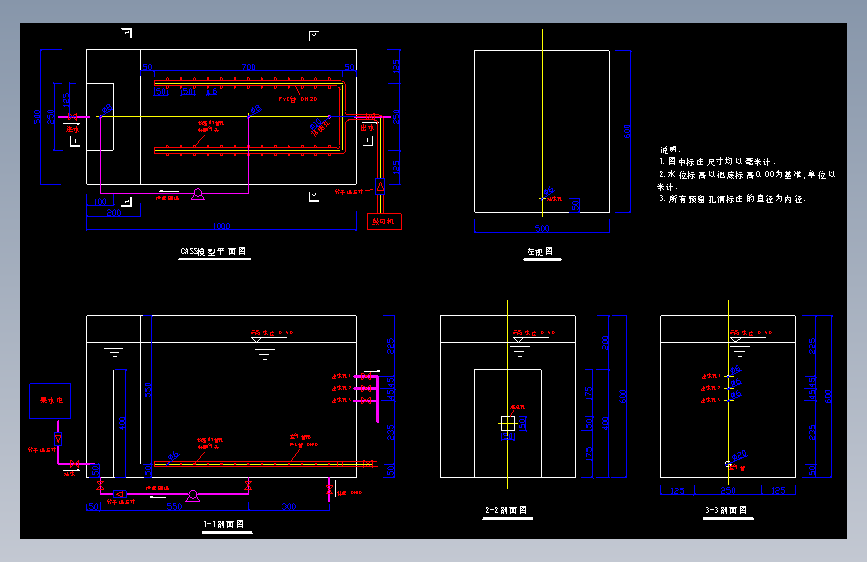The height and width of the screenshot is (562, 867).
Task: Pick the 250 dimension below 3-3 section
Action: point(728,490)
